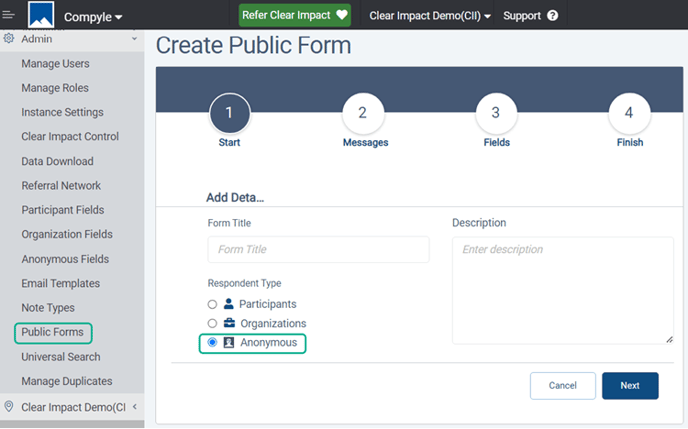Viewport: 688px width, 429px height.
Task: Open Anonymous Fields
Action: [65, 259]
